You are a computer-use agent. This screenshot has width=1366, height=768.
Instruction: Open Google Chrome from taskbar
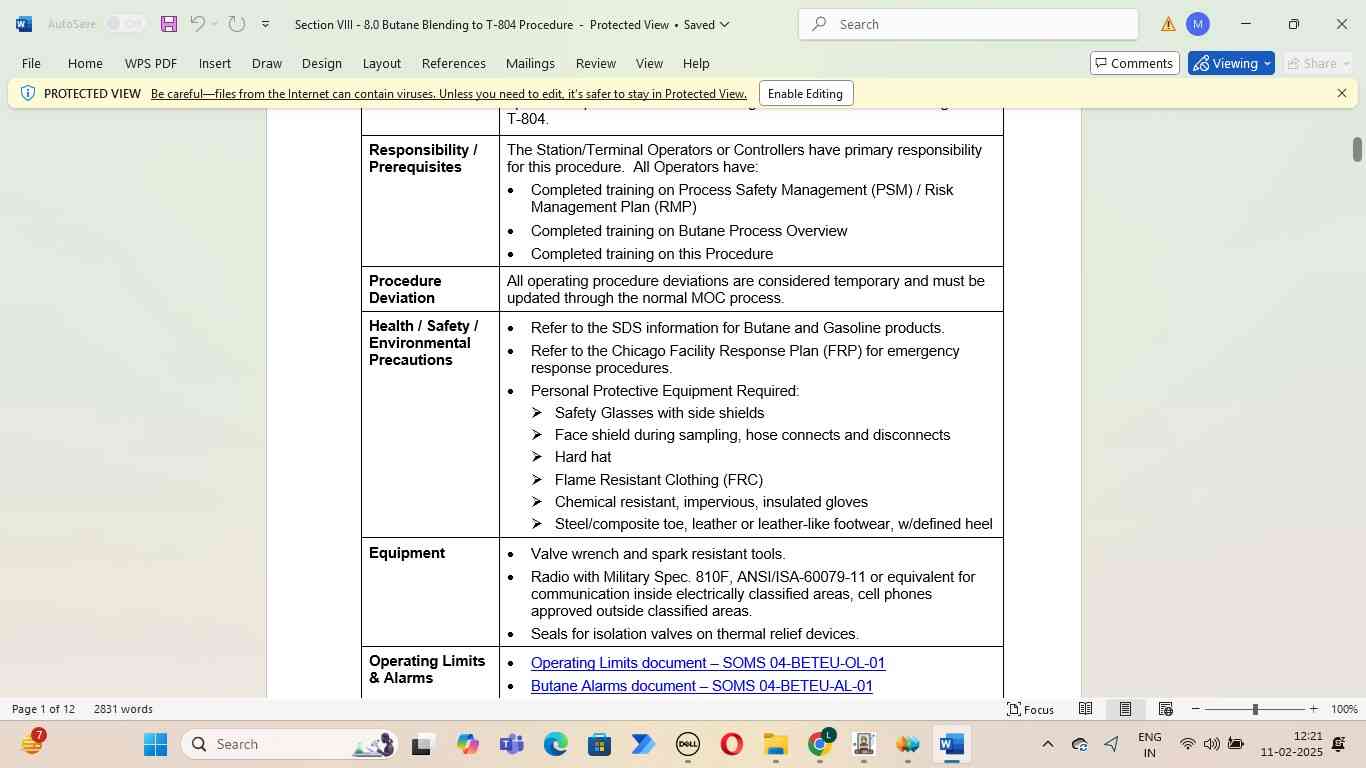click(x=820, y=745)
